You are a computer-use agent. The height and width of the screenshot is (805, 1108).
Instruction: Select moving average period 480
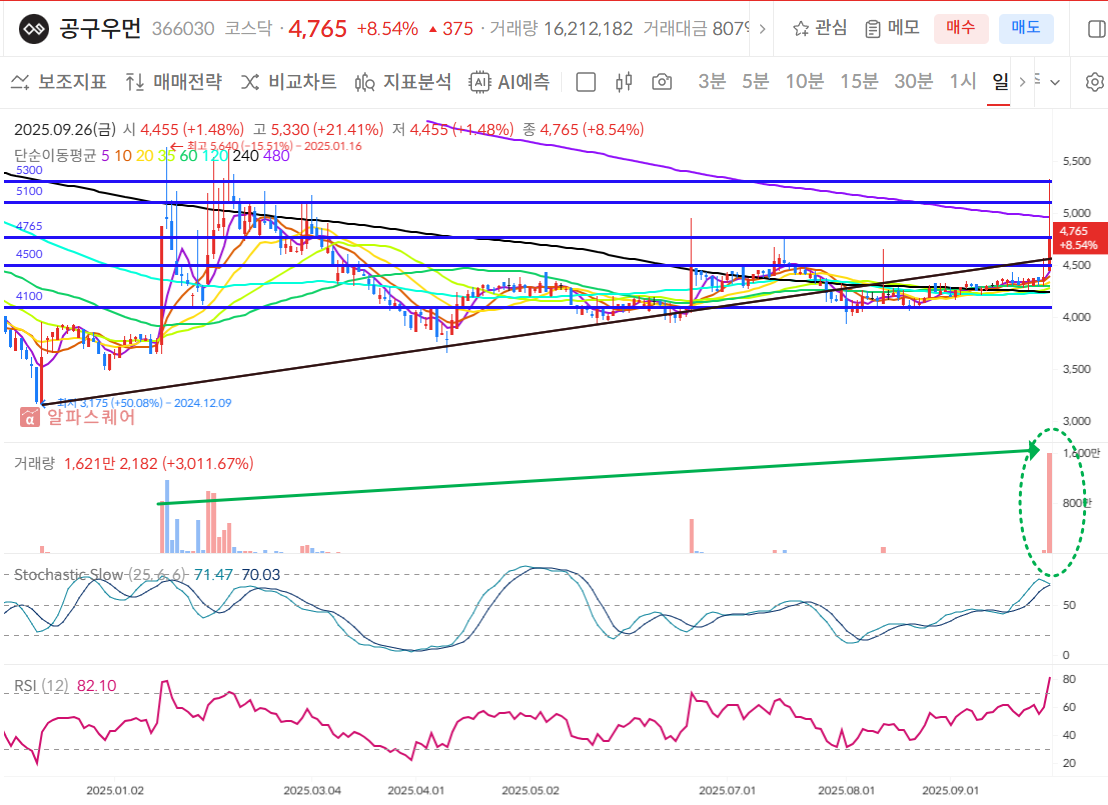(x=276, y=155)
